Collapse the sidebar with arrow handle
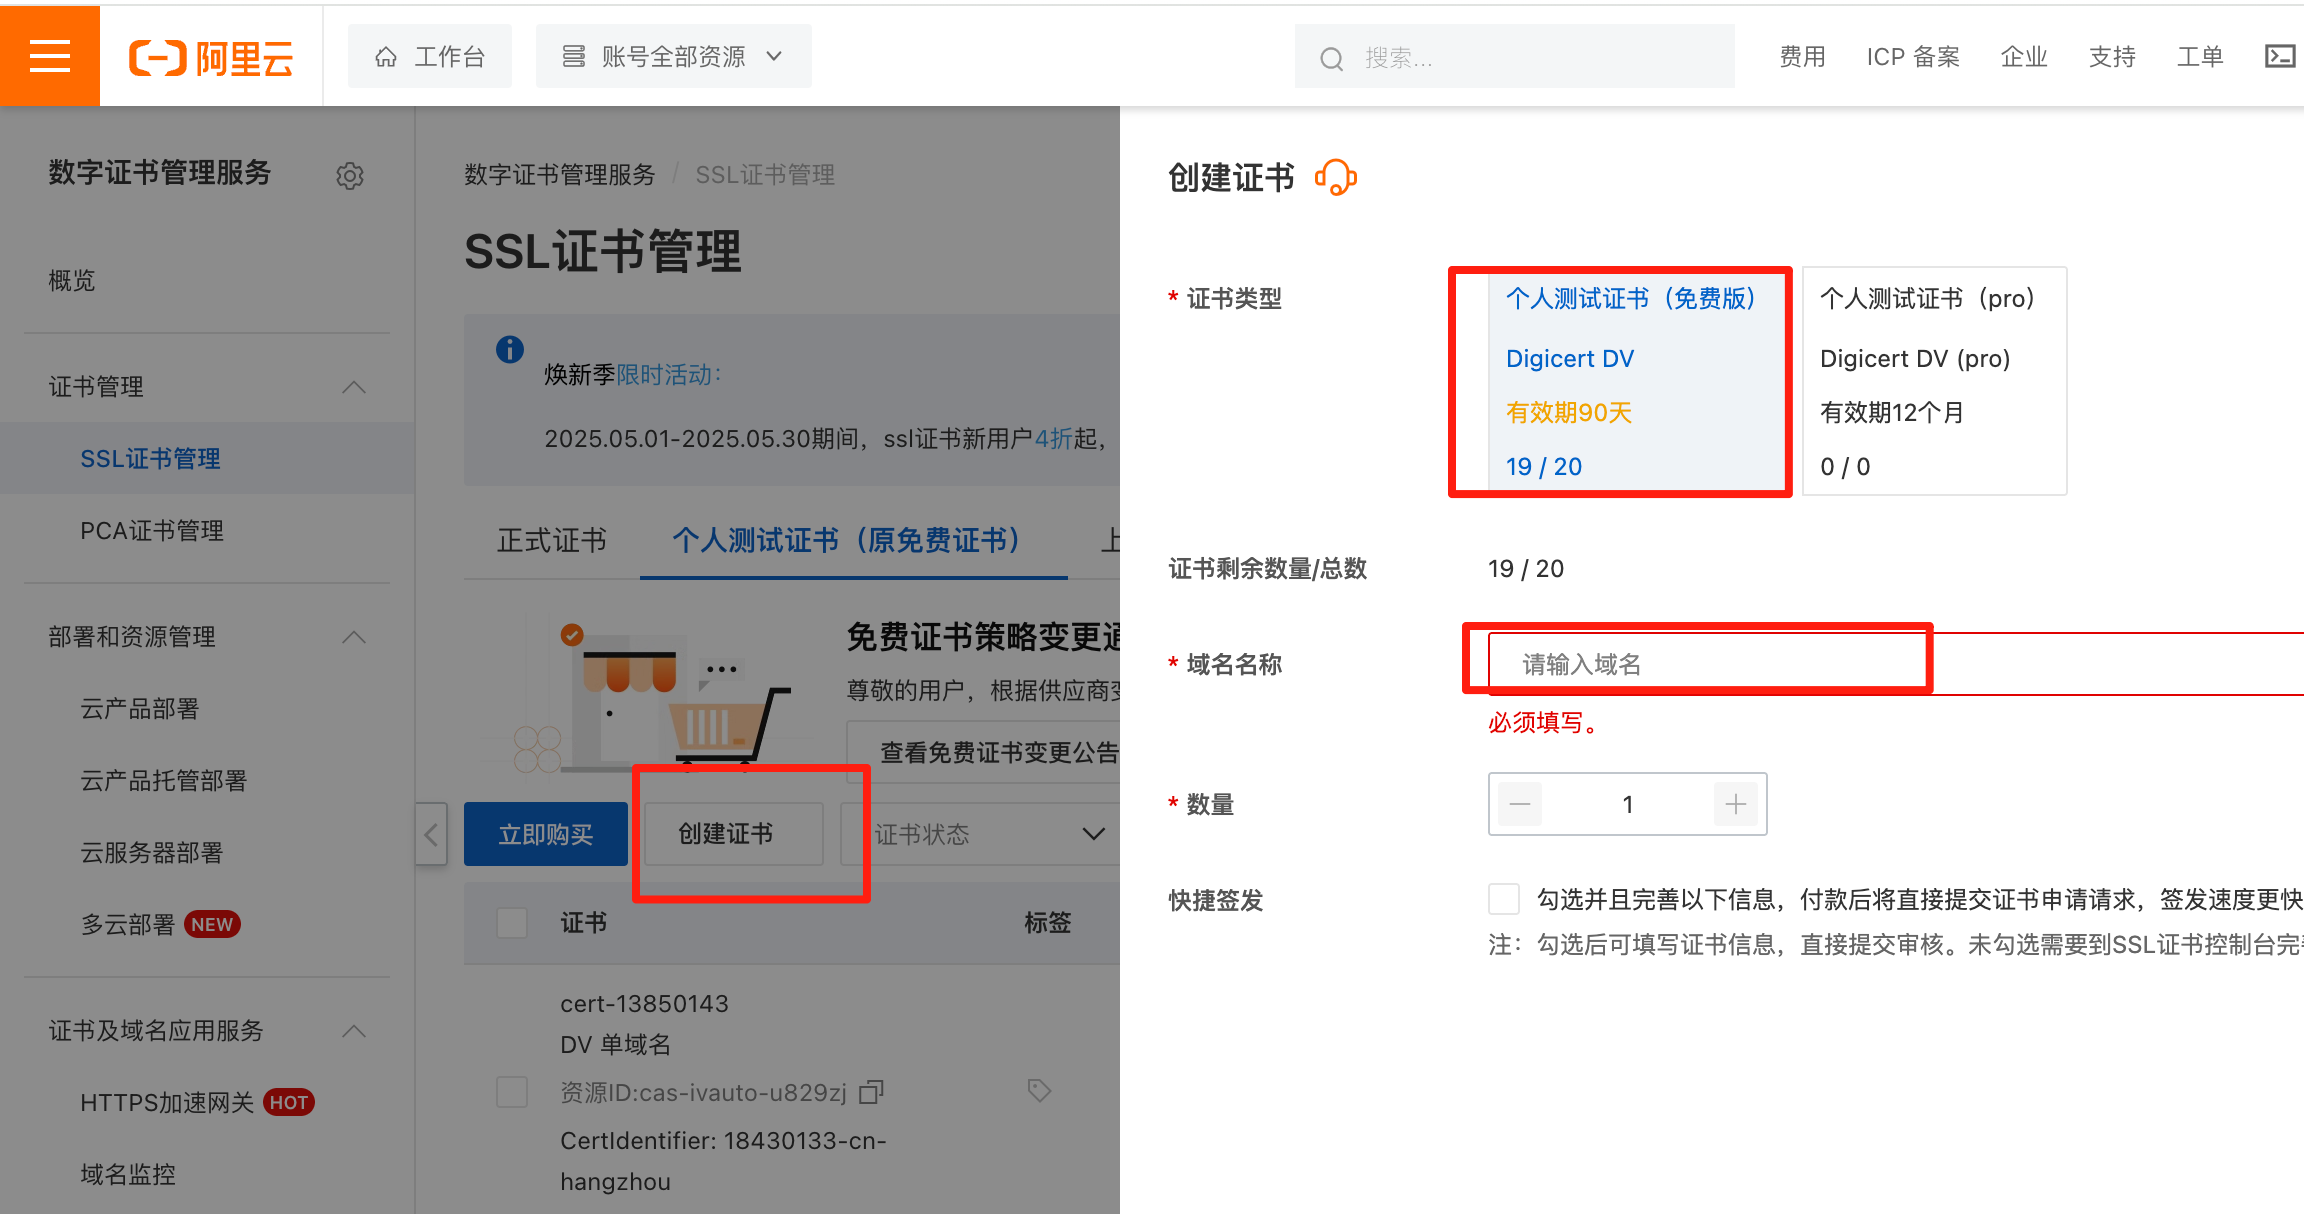2304x1214 pixels. tap(431, 834)
